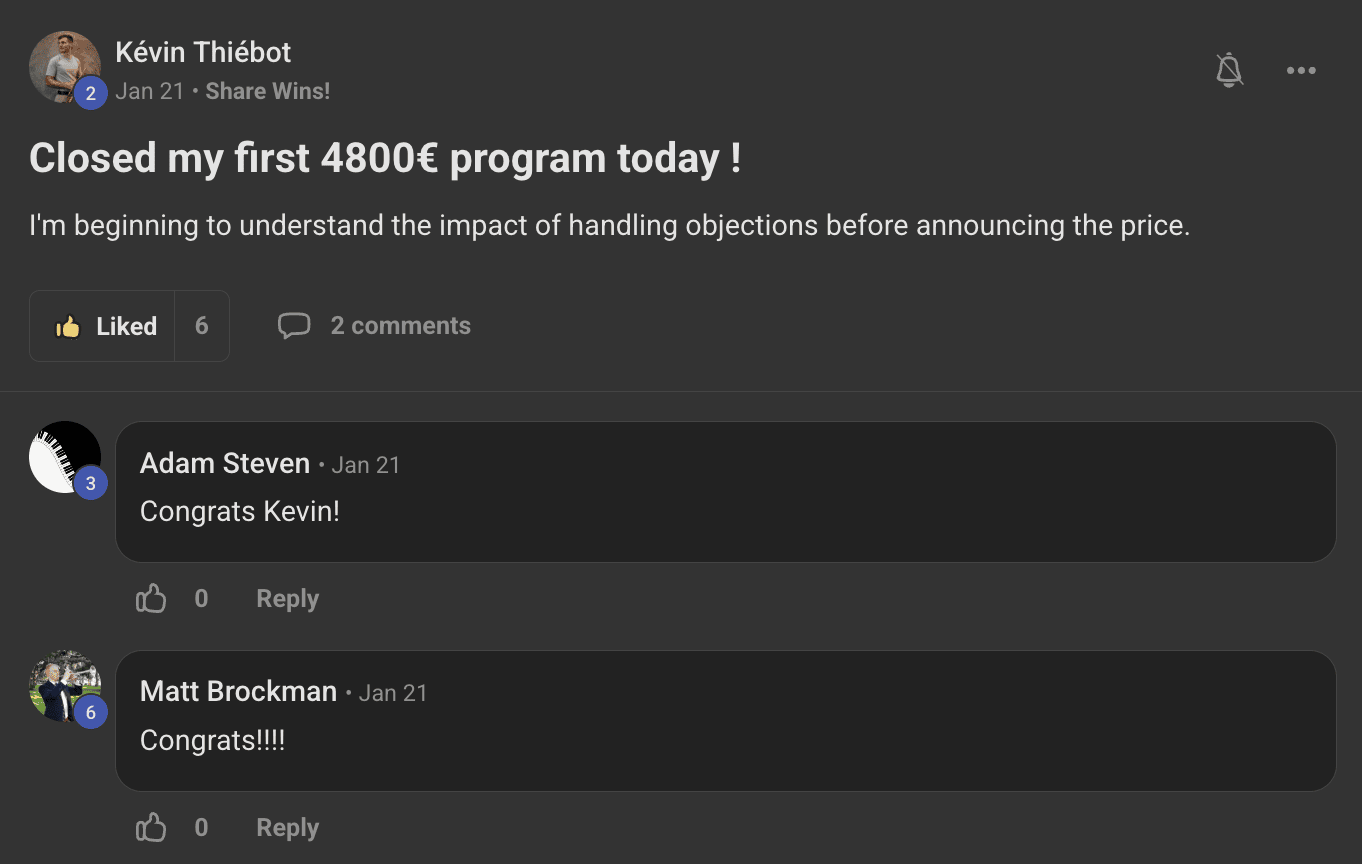Viewport: 1362px width, 864px height.
Task: Like Adam Steven's comment with thumbs-up
Action: [x=151, y=599]
